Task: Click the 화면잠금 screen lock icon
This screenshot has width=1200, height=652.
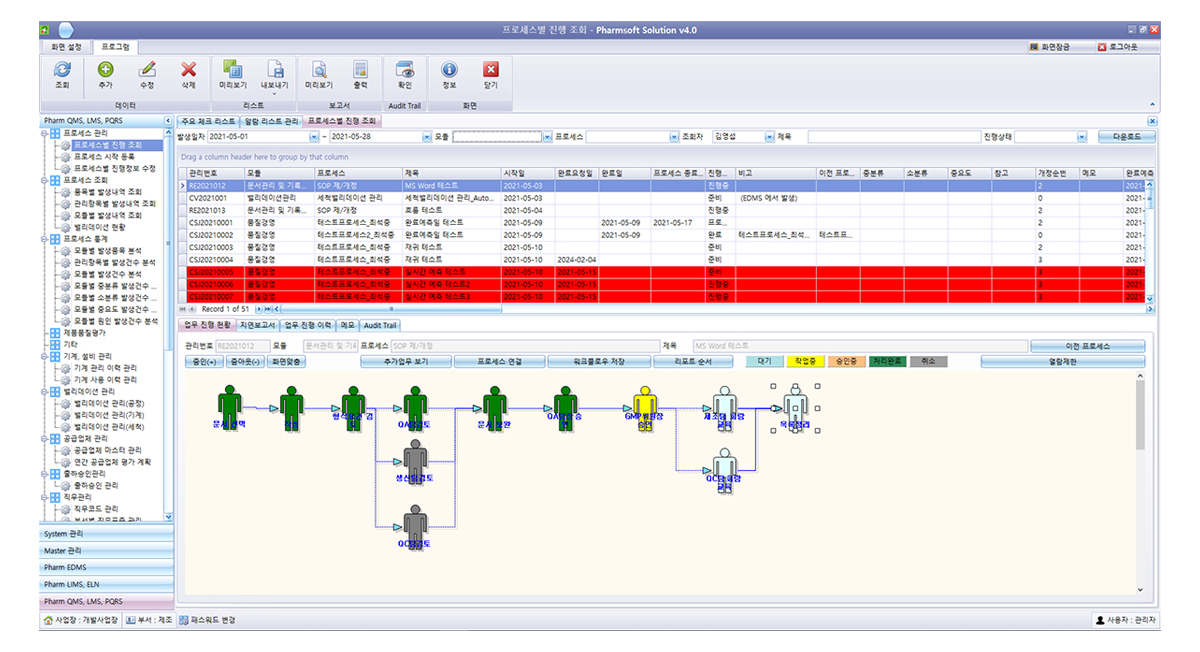Action: (1035, 47)
